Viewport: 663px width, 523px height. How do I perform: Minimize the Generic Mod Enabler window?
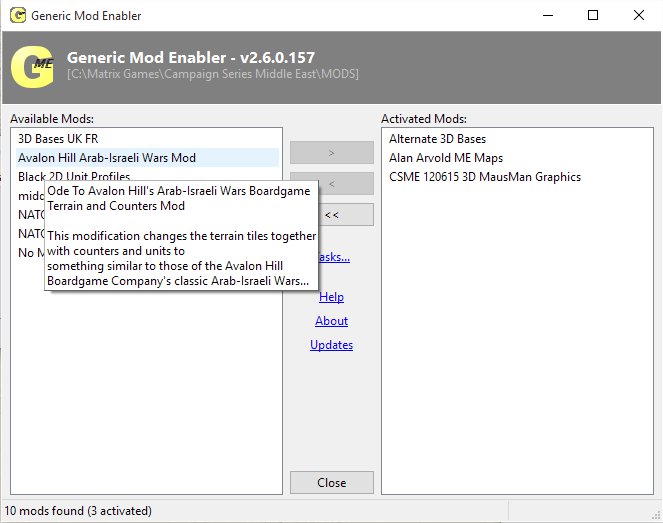(548, 16)
